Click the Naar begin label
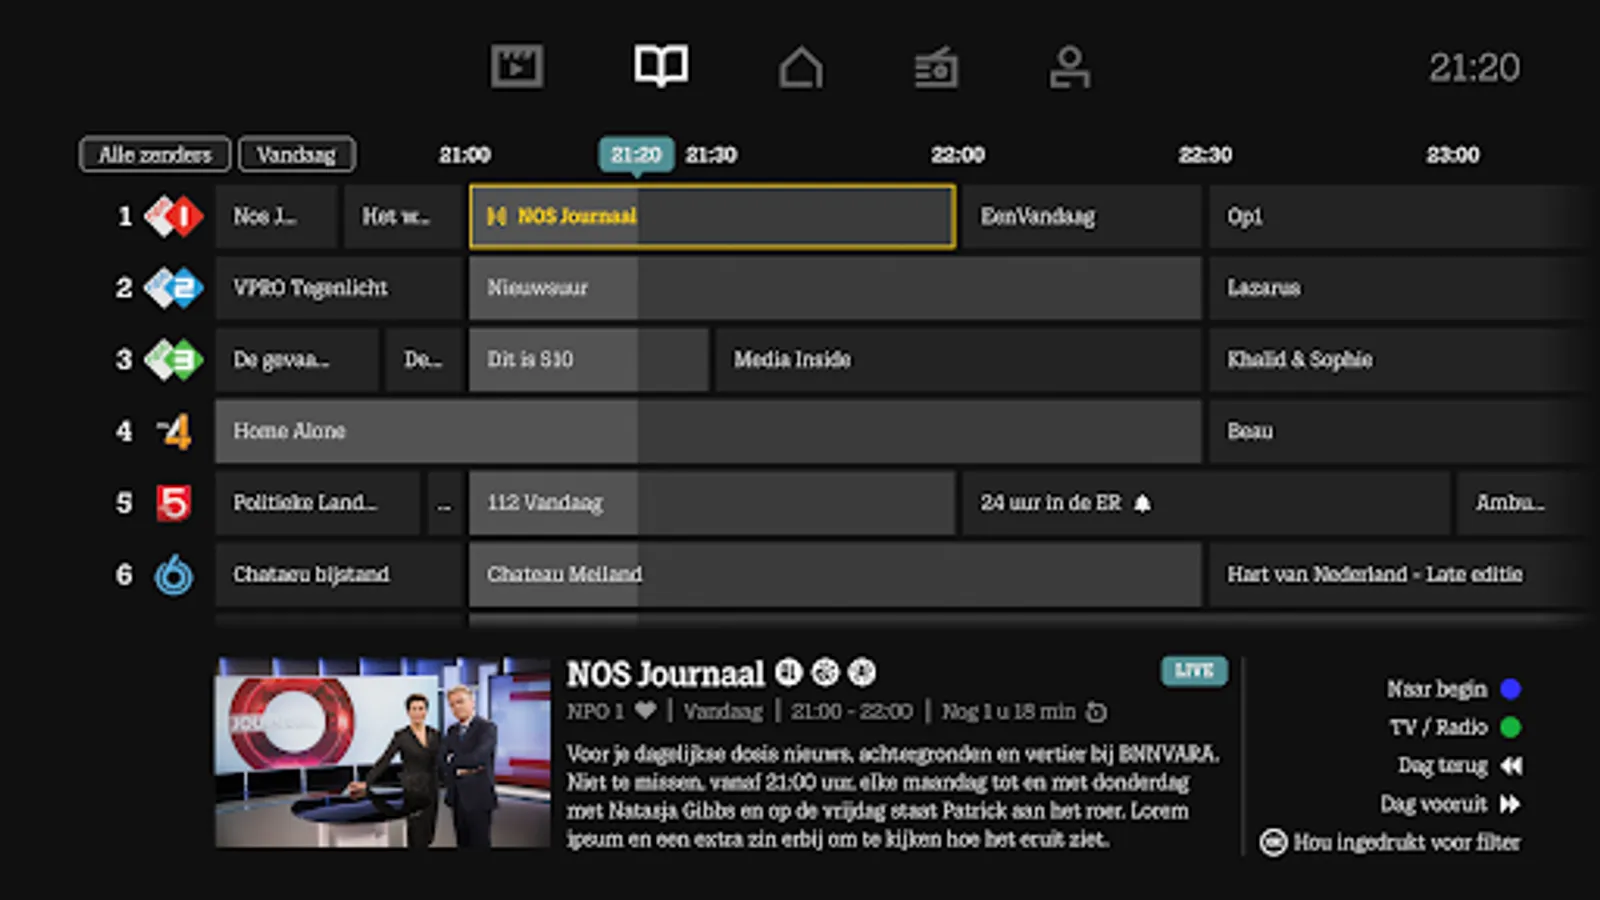This screenshot has height=900, width=1600. (x=1437, y=689)
